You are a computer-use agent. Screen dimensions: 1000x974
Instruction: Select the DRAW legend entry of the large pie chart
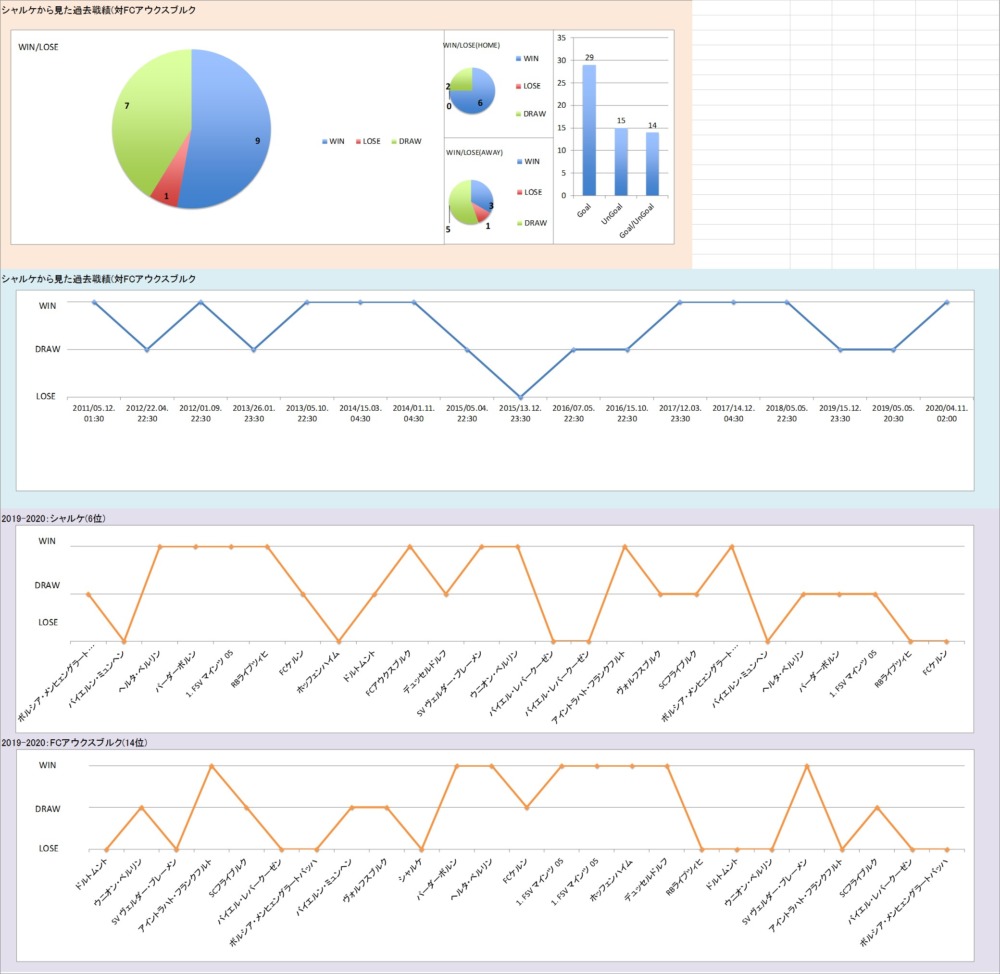pyautogui.click(x=405, y=142)
